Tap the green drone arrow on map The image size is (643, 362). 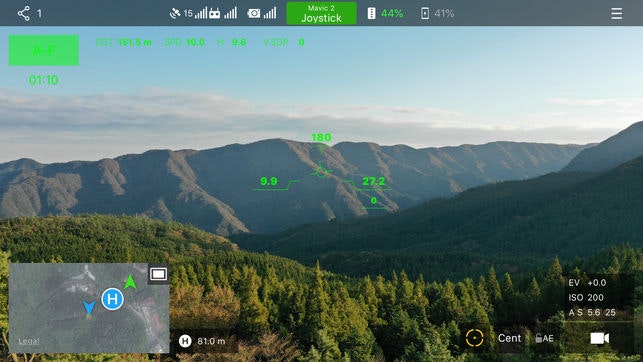130,282
